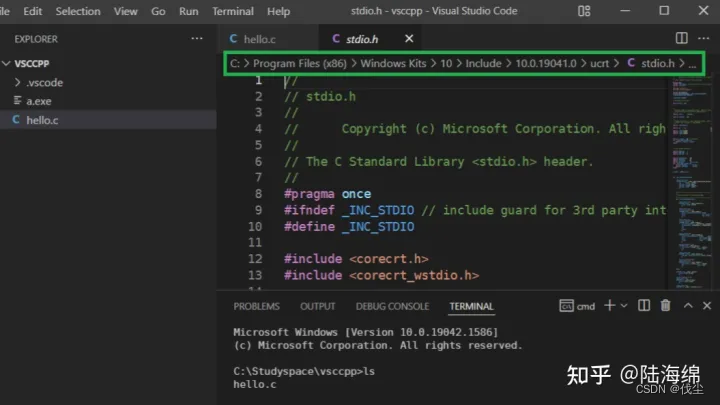Split the editor to the right
The width and height of the screenshot is (720, 405).
pos(681,38)
